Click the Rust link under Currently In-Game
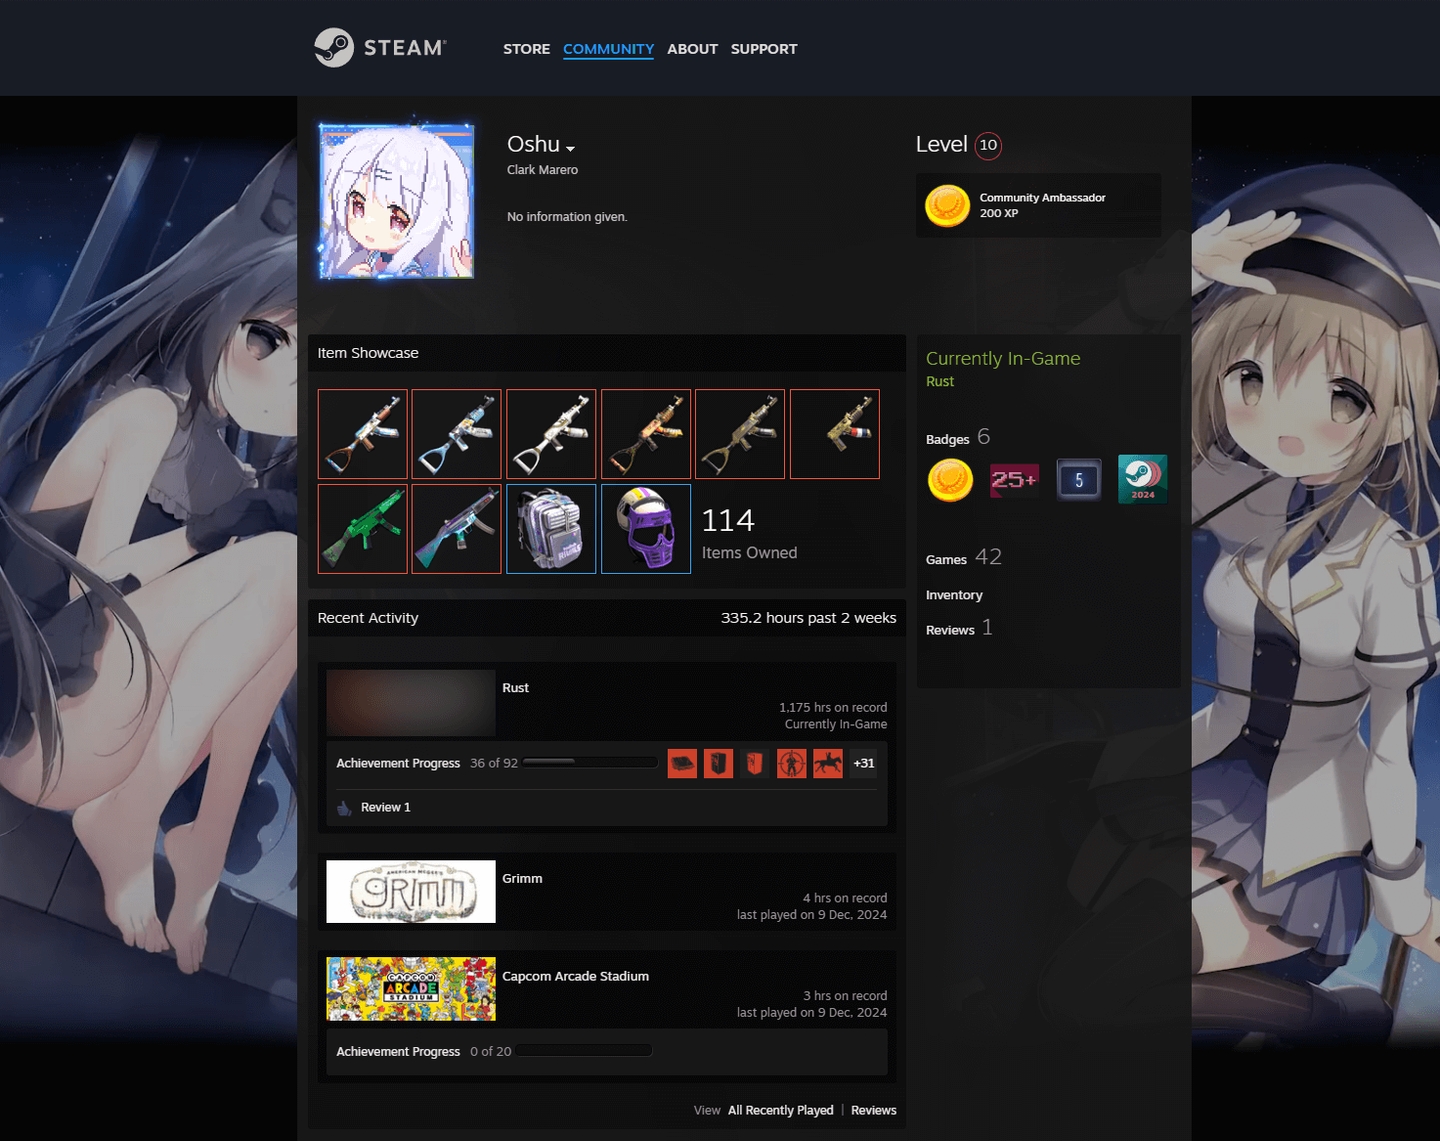The width and height of the screenshot is (1440, 1141). coord(940,382)
